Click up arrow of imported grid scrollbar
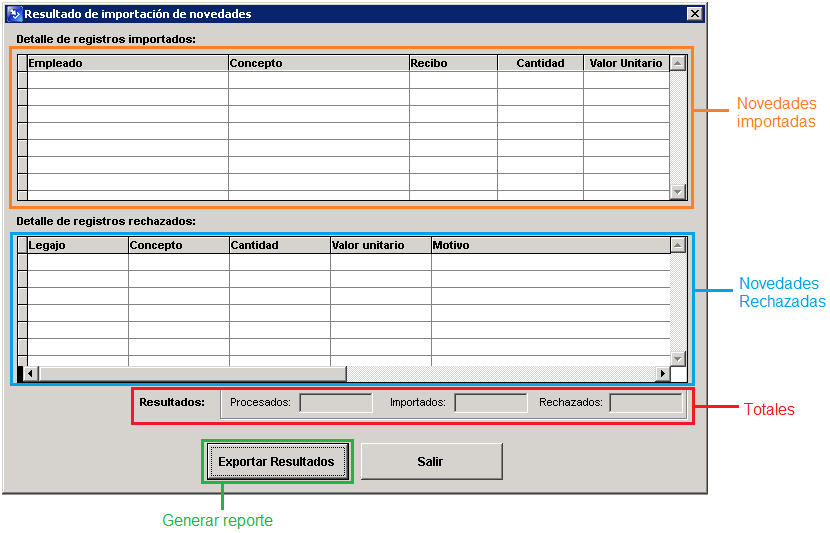 click(x=678, y=64)
